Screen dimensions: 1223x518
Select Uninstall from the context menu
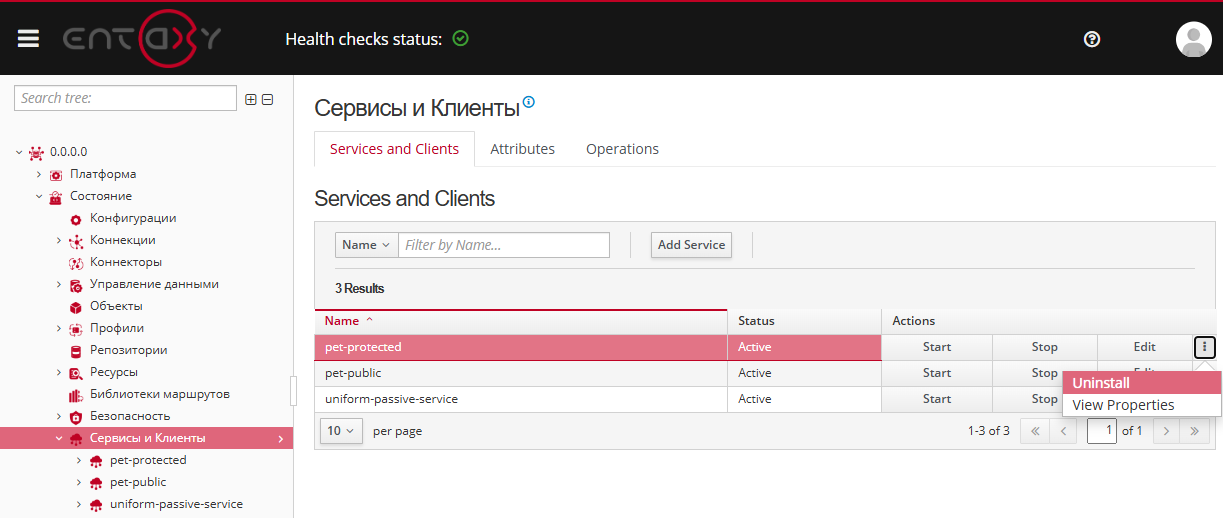pyautogui.click(x=1101, y=383)
